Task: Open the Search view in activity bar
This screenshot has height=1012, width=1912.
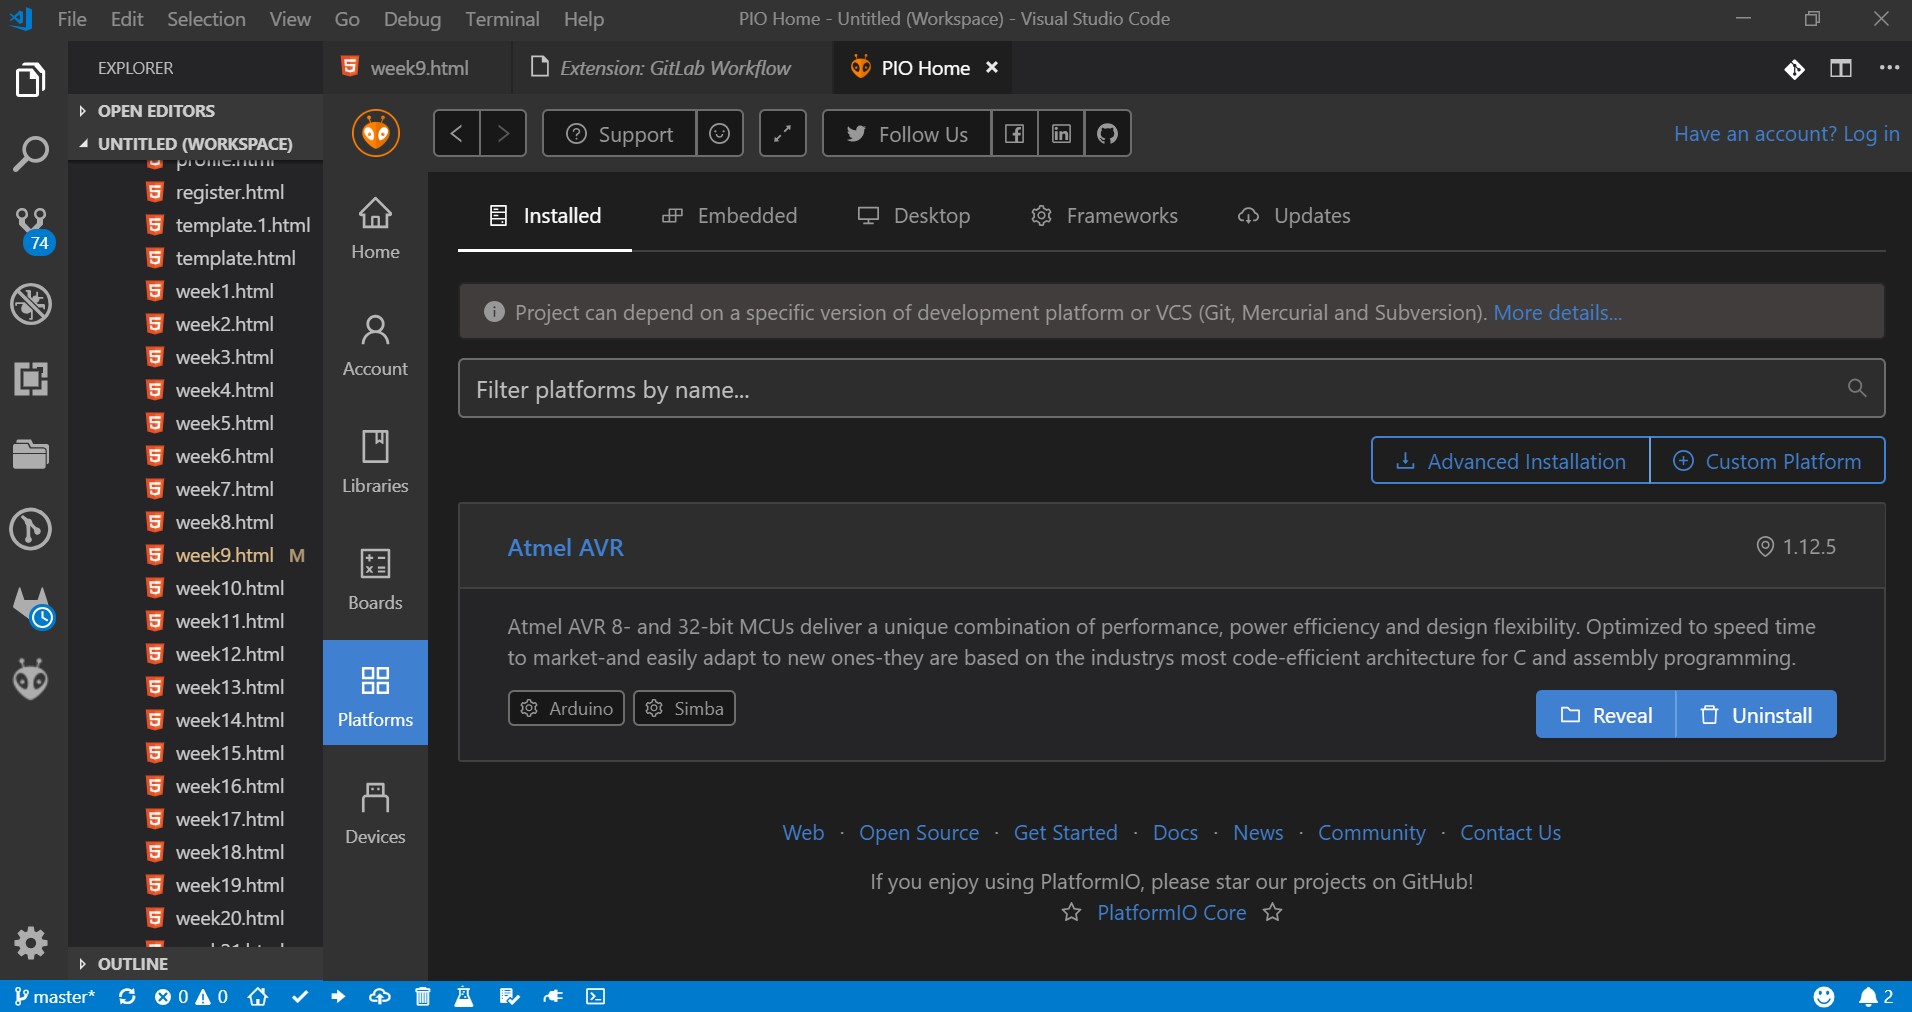Action: pos(31,154)
